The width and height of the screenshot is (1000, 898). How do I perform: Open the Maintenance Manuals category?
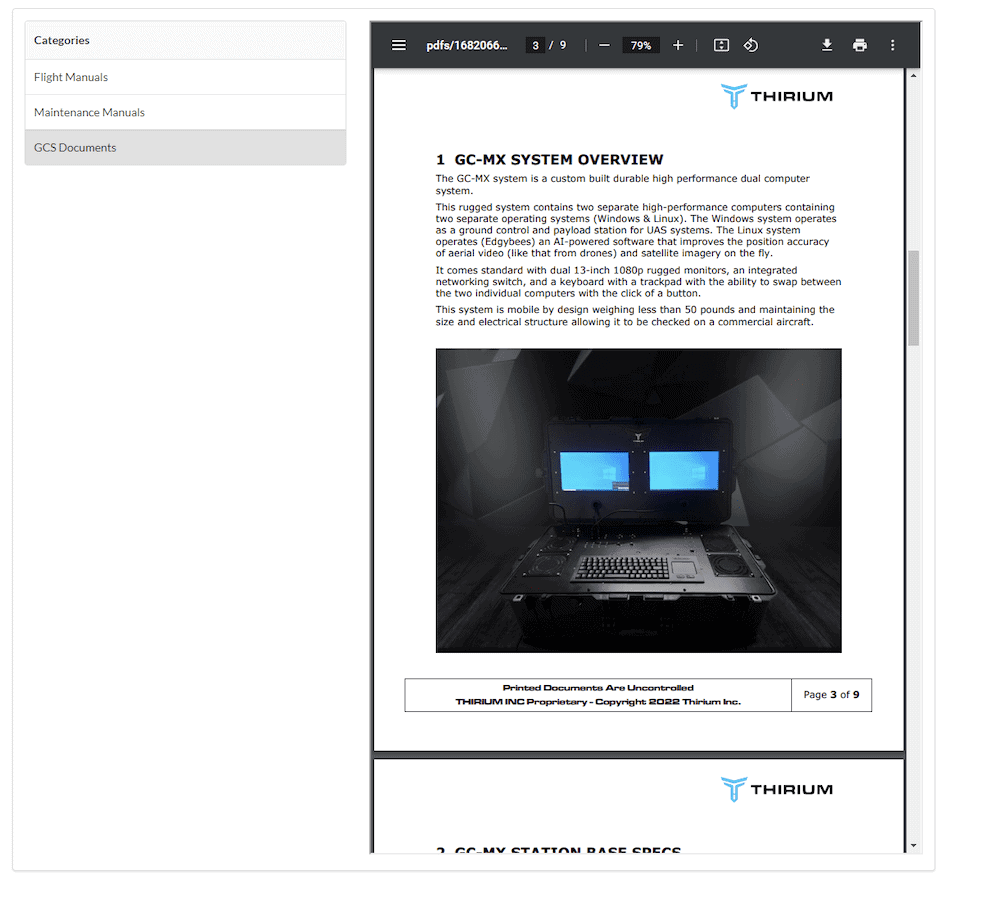(x=186, y=112)
